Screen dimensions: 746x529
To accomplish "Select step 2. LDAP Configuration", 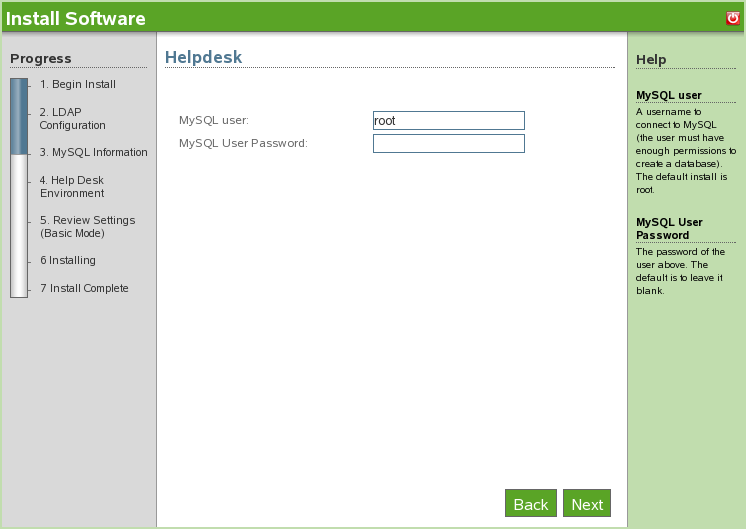I will click(72, 118).
